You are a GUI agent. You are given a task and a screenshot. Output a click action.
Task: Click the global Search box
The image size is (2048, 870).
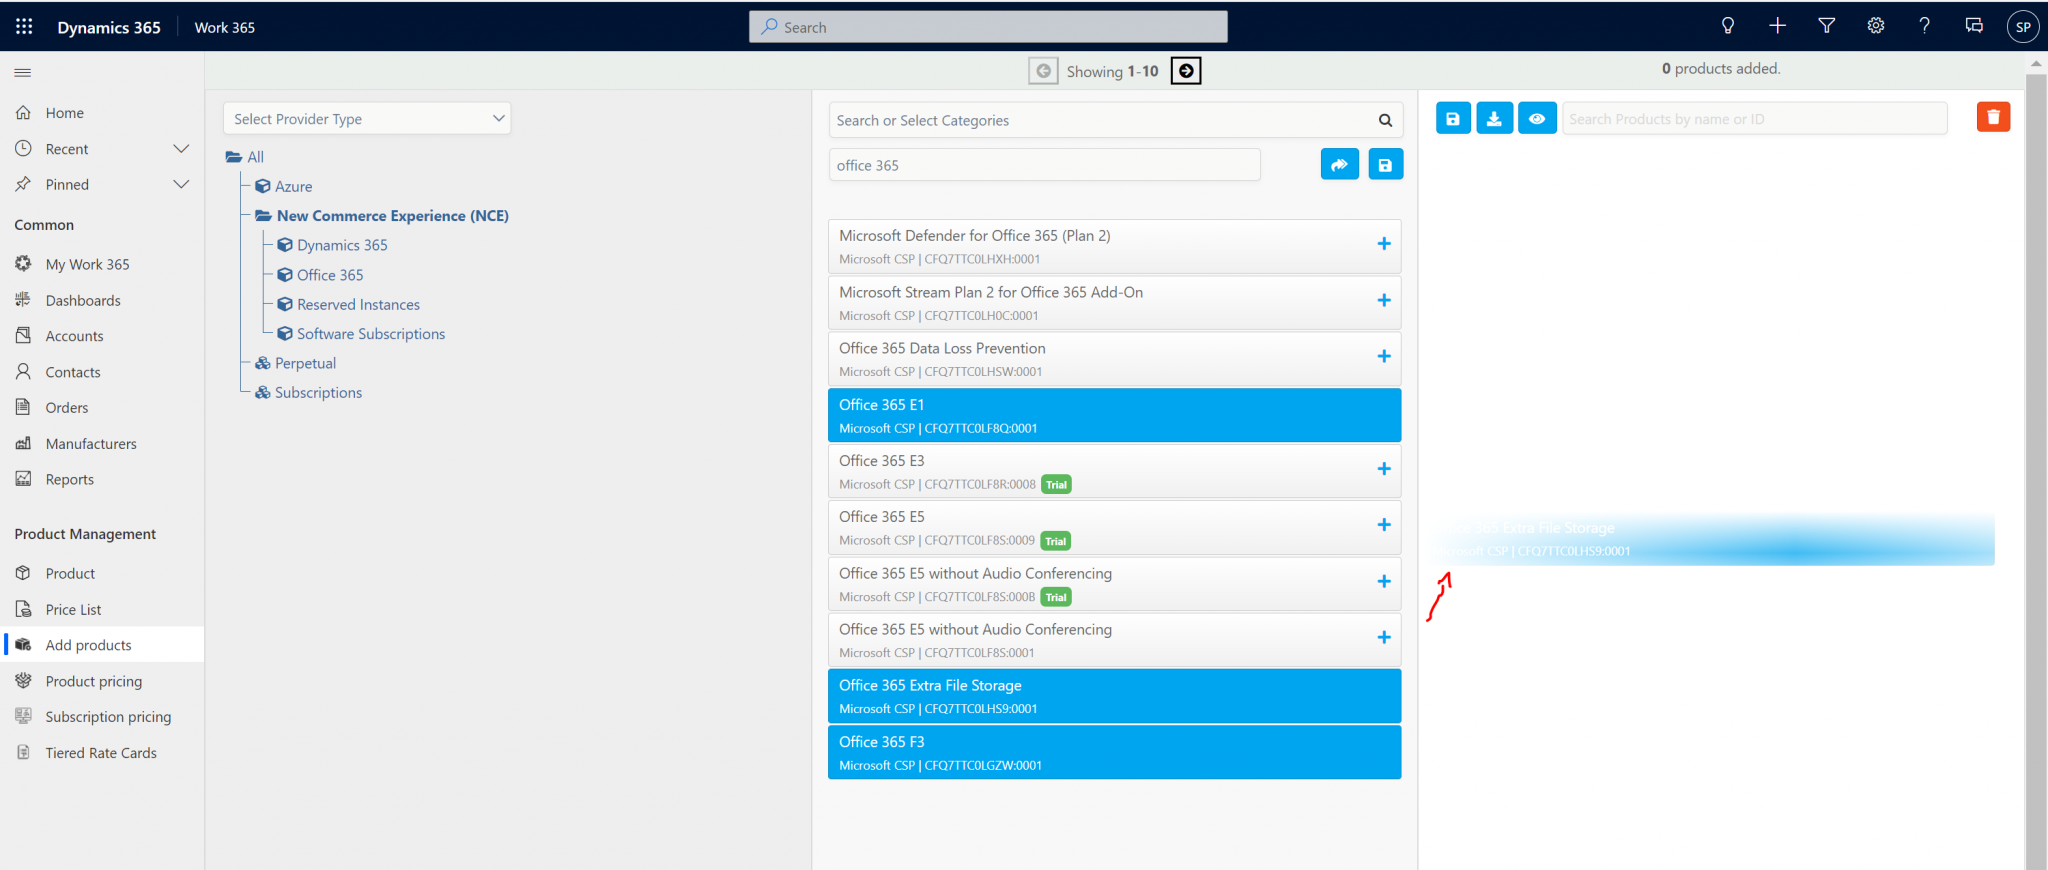(x=988, y=27)
